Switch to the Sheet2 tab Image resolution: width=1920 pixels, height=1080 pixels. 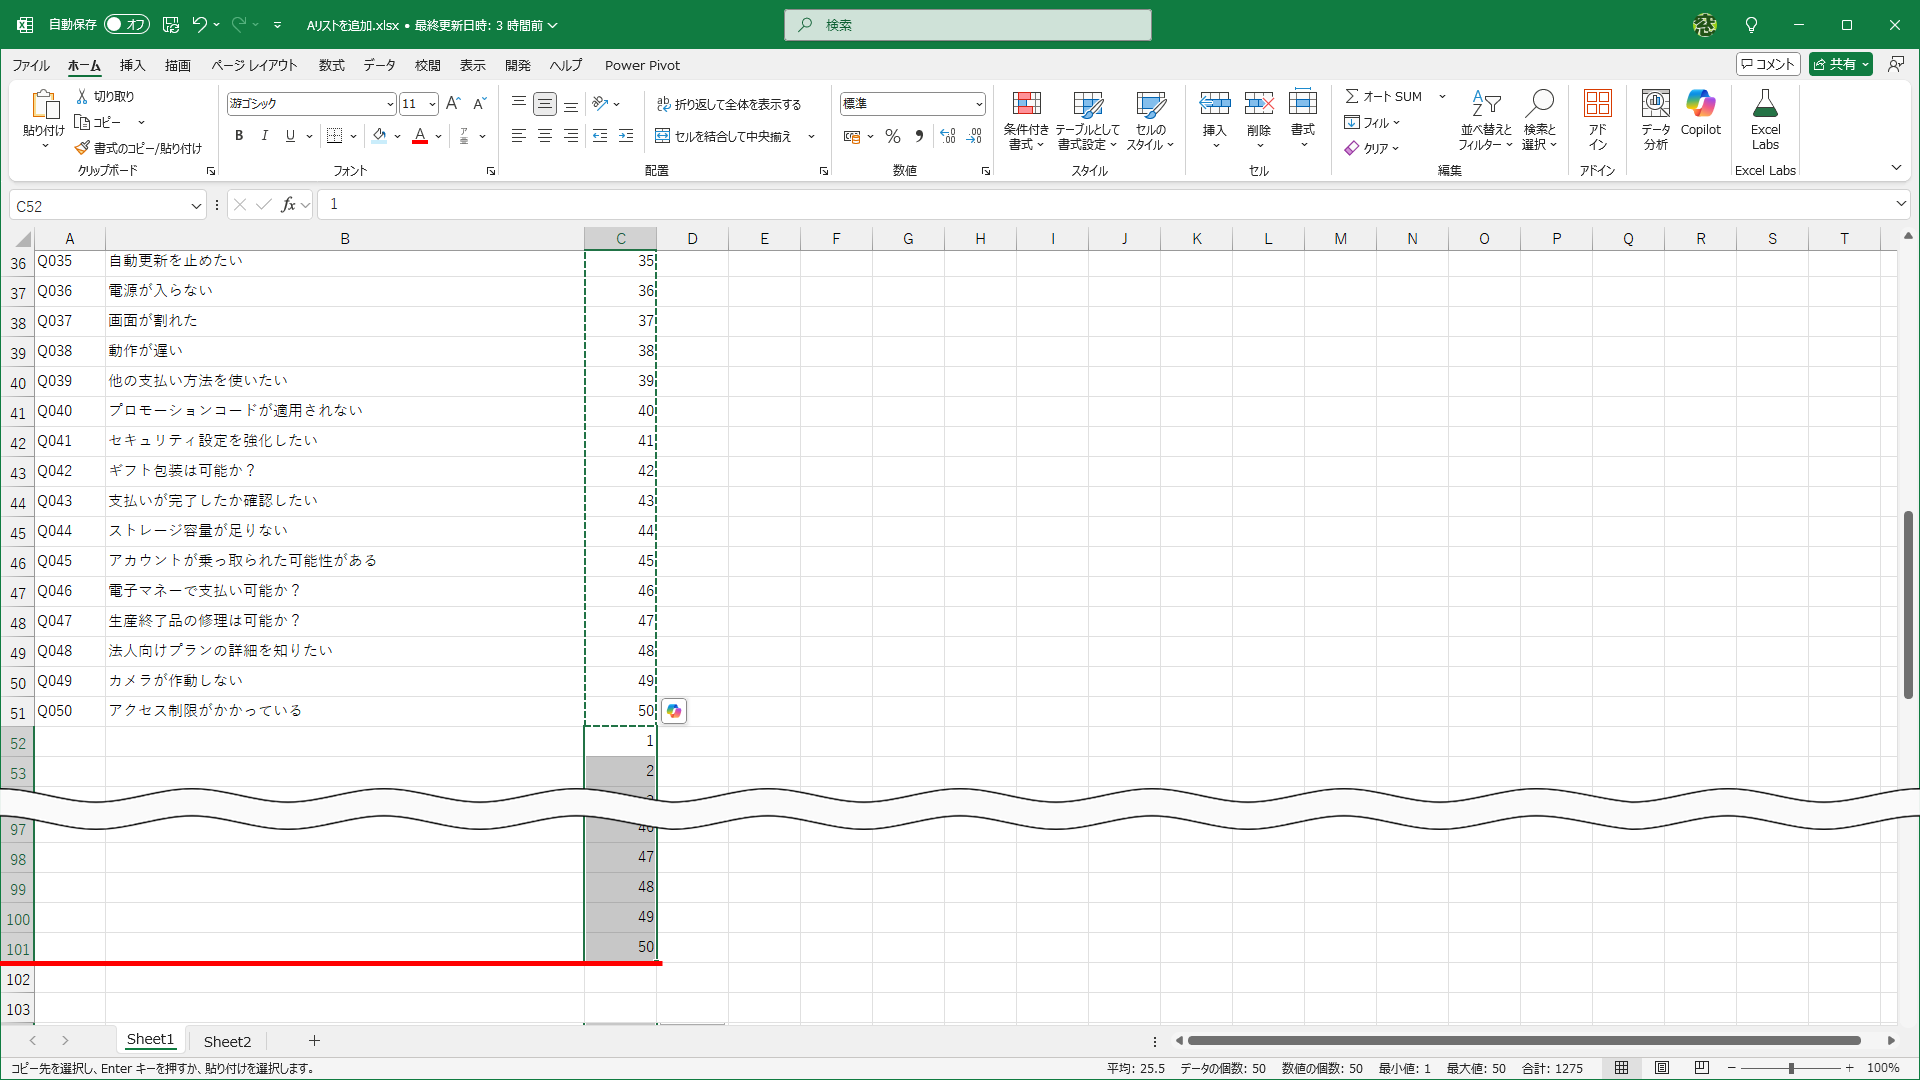pyautogui.click(x=227, y=1041)
